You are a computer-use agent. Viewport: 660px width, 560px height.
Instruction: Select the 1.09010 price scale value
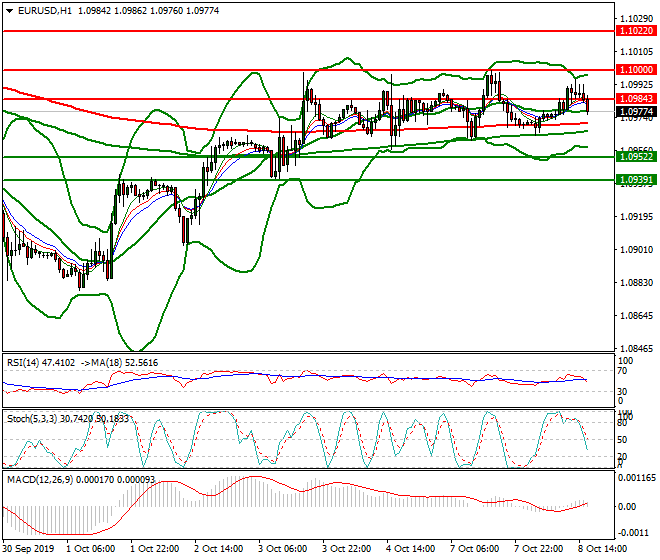click(x=637, y=250)
